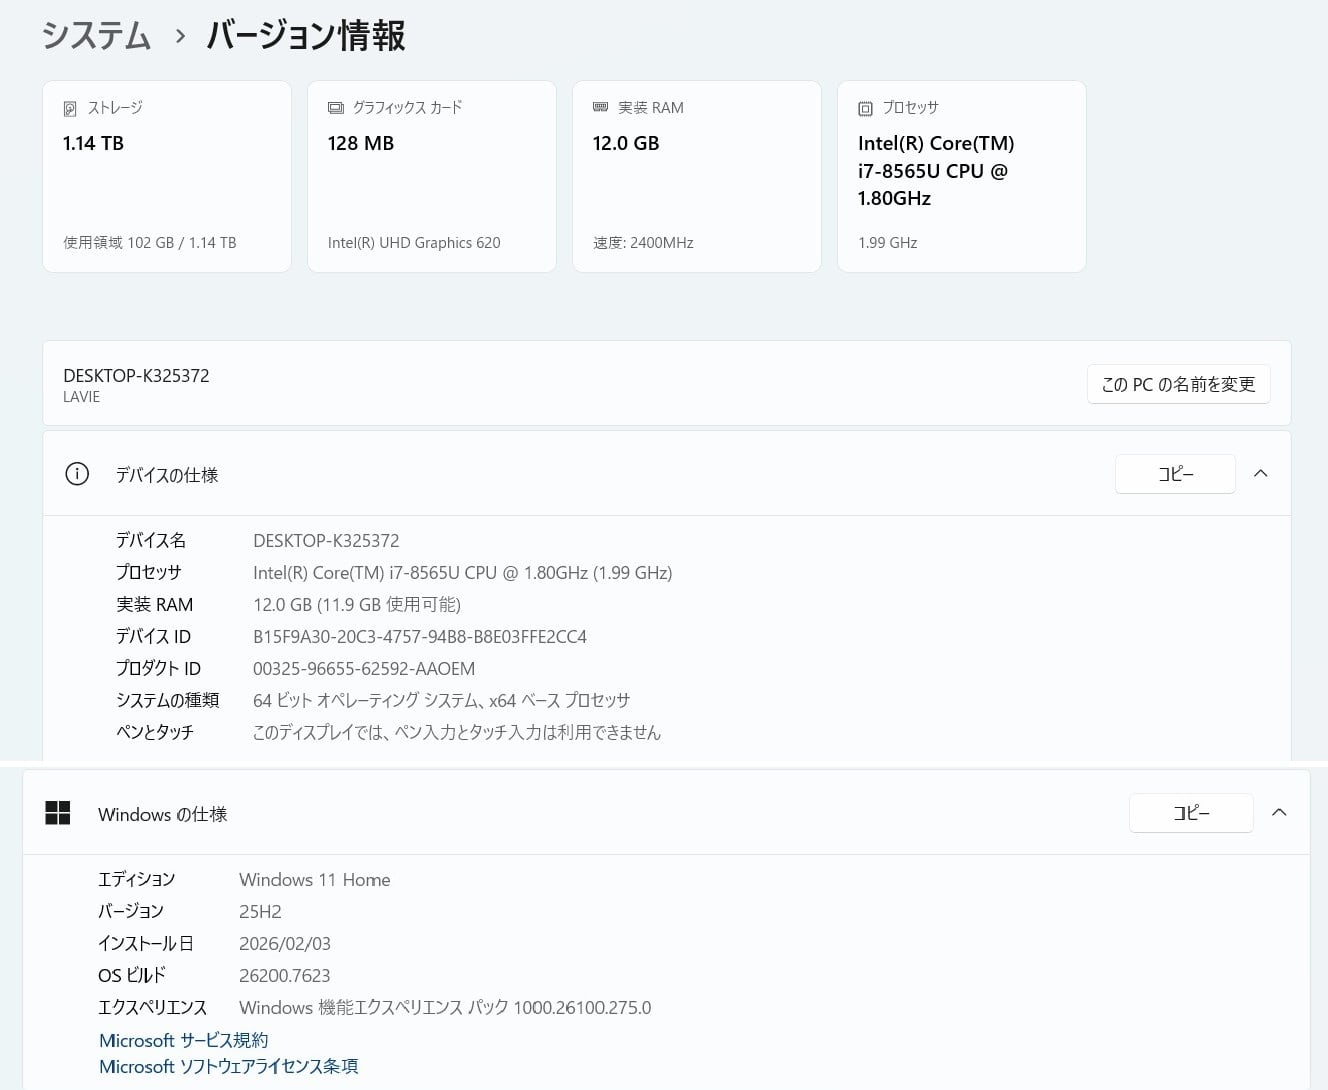
Task: Copy device specs with the デバイスの仕様 コピー button
Action: pyautogui.click(x=1175, y=474)
